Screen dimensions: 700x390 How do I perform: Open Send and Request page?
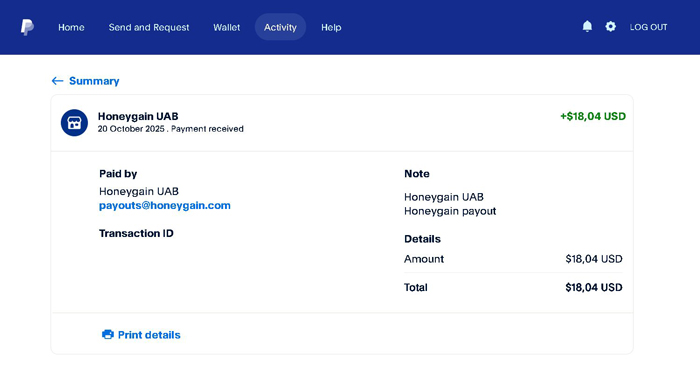click(x=149, y=27)
